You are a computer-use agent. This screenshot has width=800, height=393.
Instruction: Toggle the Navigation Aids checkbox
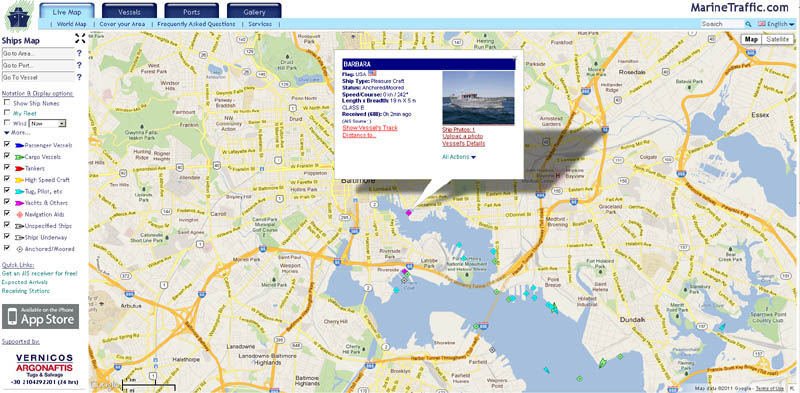[7, 214]
